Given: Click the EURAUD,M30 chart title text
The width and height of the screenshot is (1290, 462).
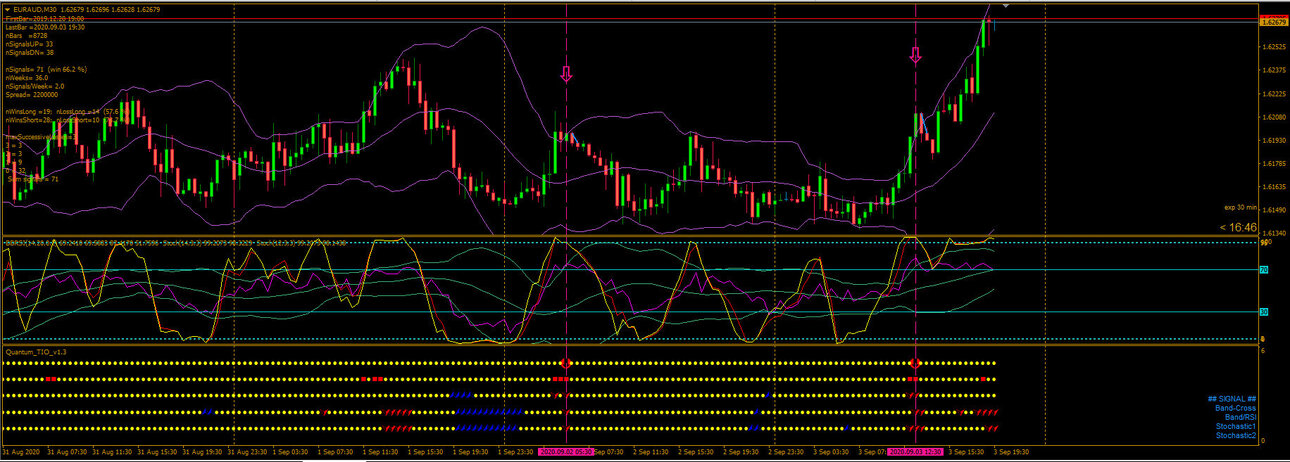Looking at the screenshot, I should point(36,9).
